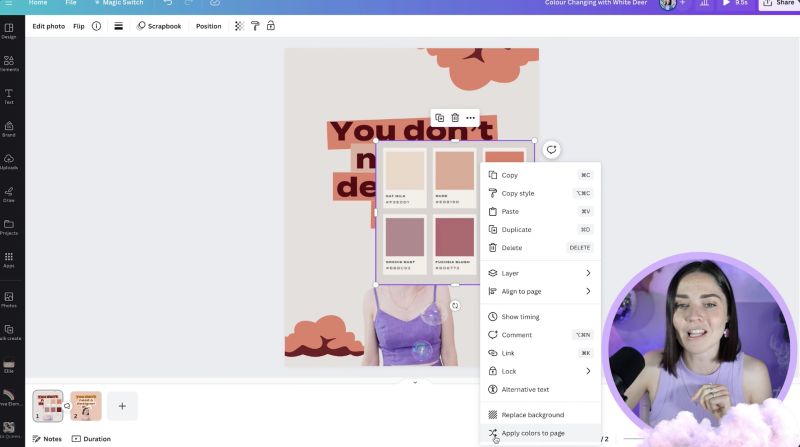Click the transparency checkerboard icon
Viewport: 800px width, 447px height.
point(239,26)
